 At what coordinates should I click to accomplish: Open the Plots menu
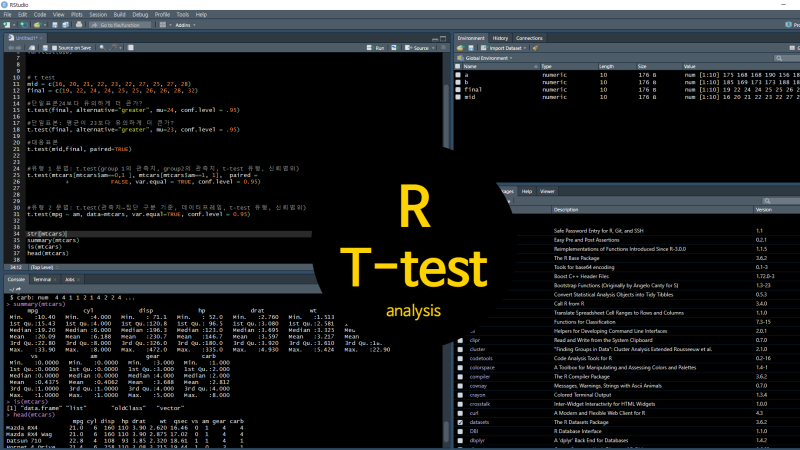(x=77, y=15)
